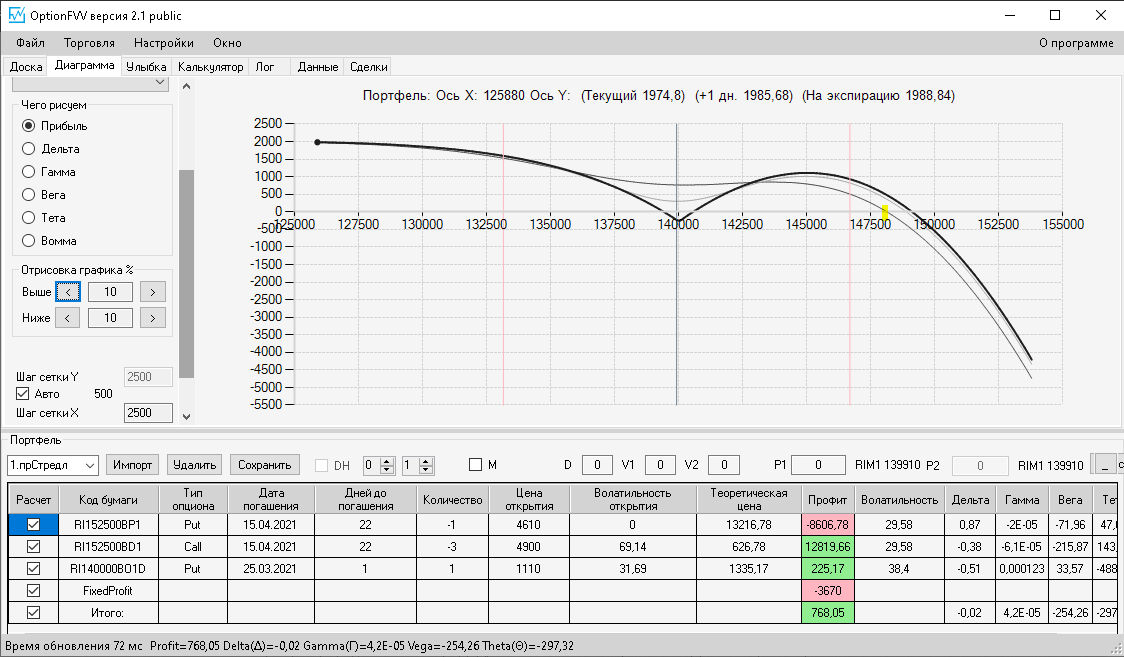Click the profit cell 12819,66
This screenshot has width=1124, height=657.
click(827, 547)
